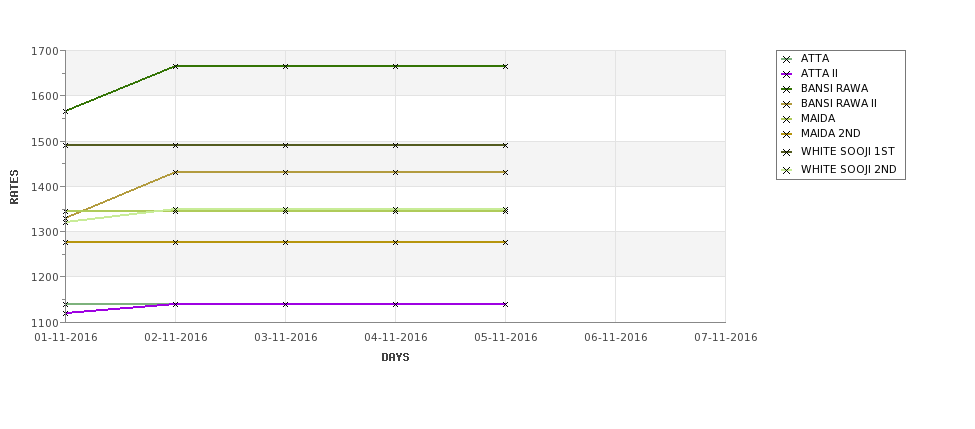The image size is (975, 429).
Task: Click the MAIDA 2ND point on 05-11-2016
Action: pyautogui.click(x=506, y=242)
